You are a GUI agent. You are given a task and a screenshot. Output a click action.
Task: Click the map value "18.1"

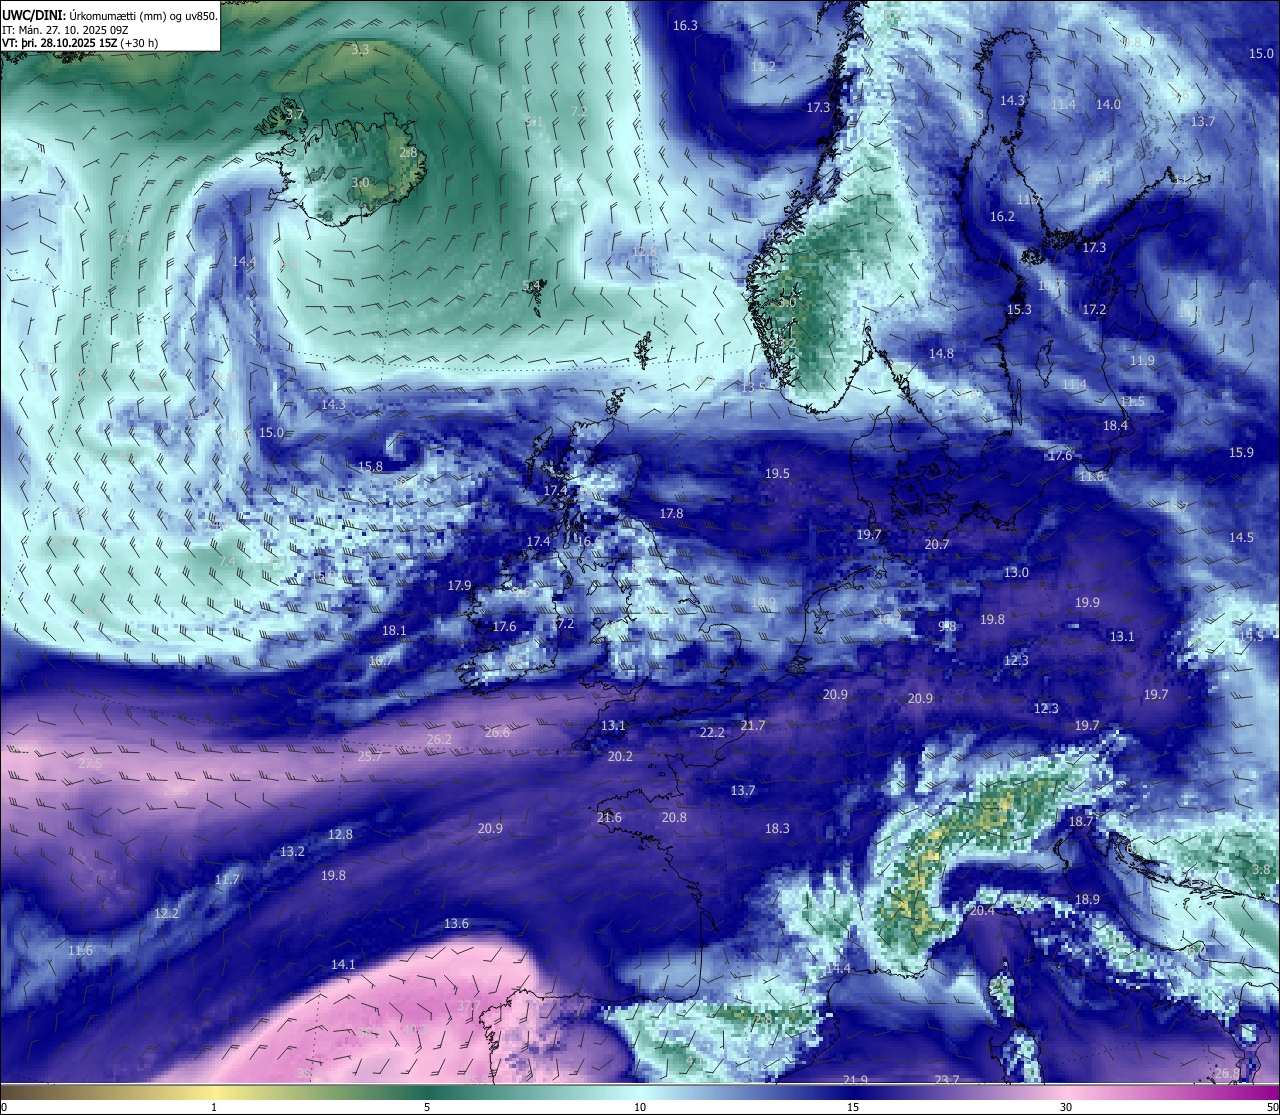click(x=394, y=630)
